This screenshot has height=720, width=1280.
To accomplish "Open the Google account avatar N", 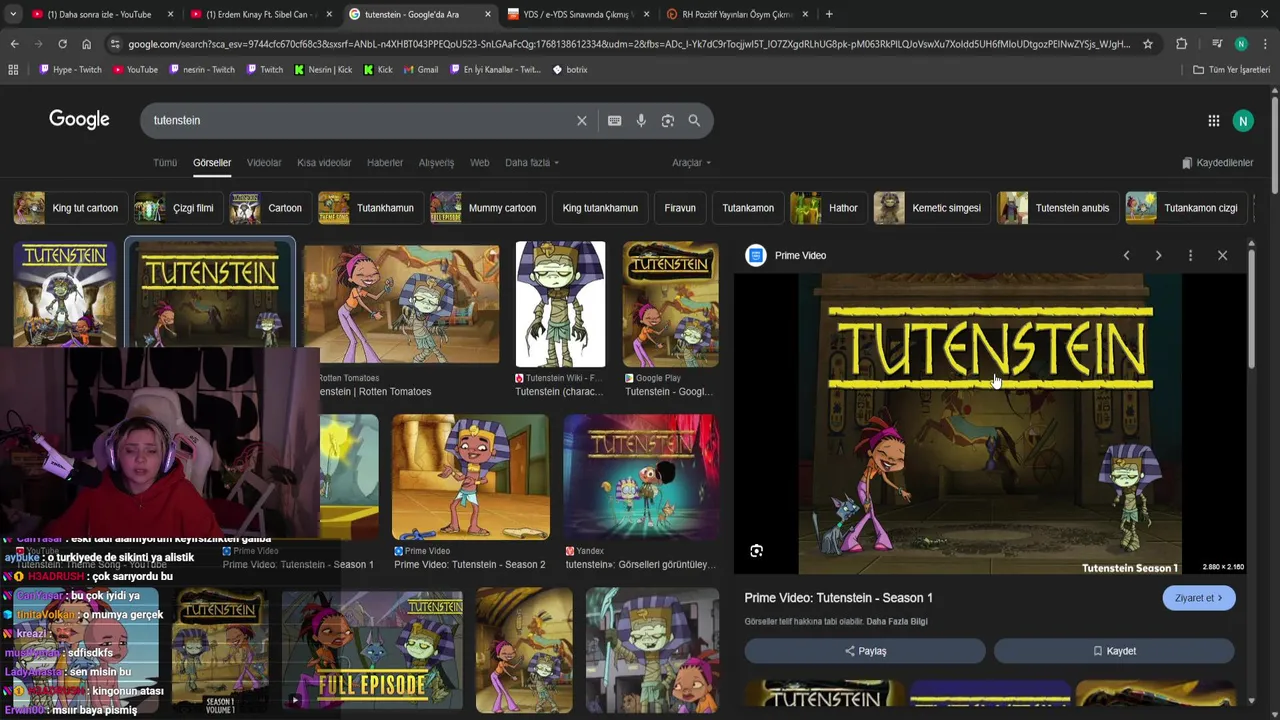I will tap(1243, 121).
